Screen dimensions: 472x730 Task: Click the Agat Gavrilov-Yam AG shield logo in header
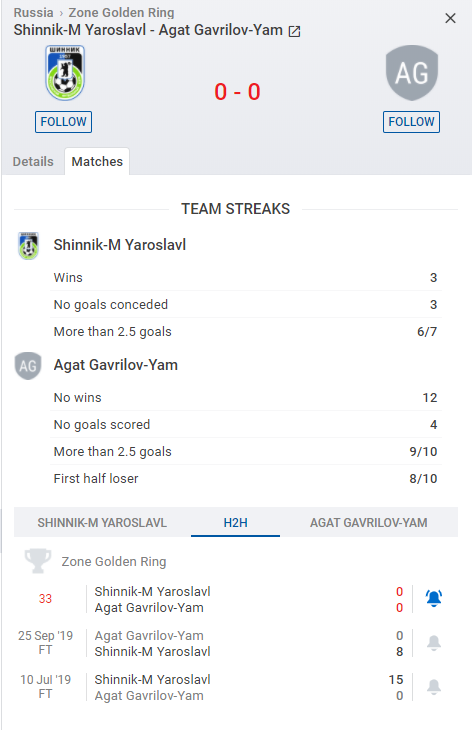tap(412, 73)
